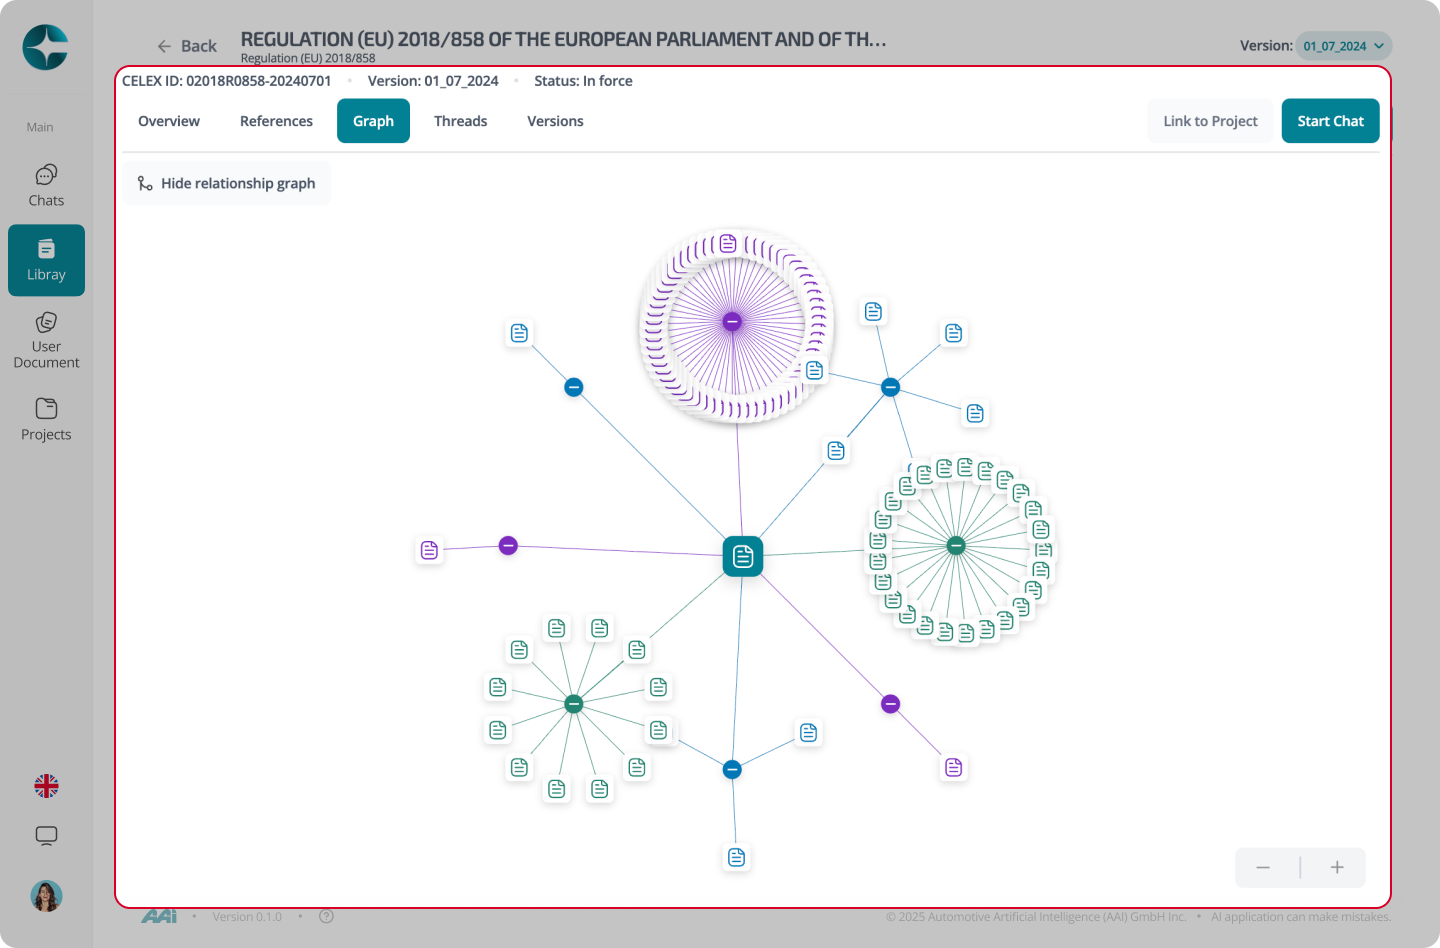This screenshot has height=948, width=1440.
Task: Collapse the green cluster node on right
Action: [956, 545]
